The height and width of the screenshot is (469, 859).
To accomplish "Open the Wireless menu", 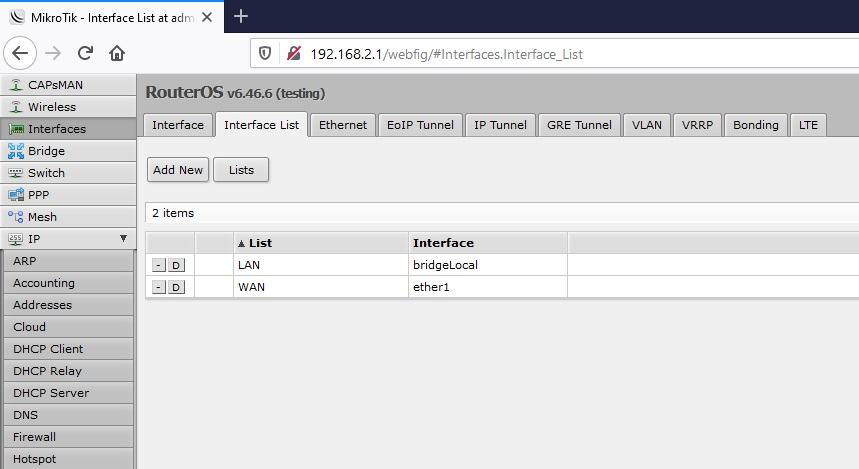I will (x=68, y=107).
